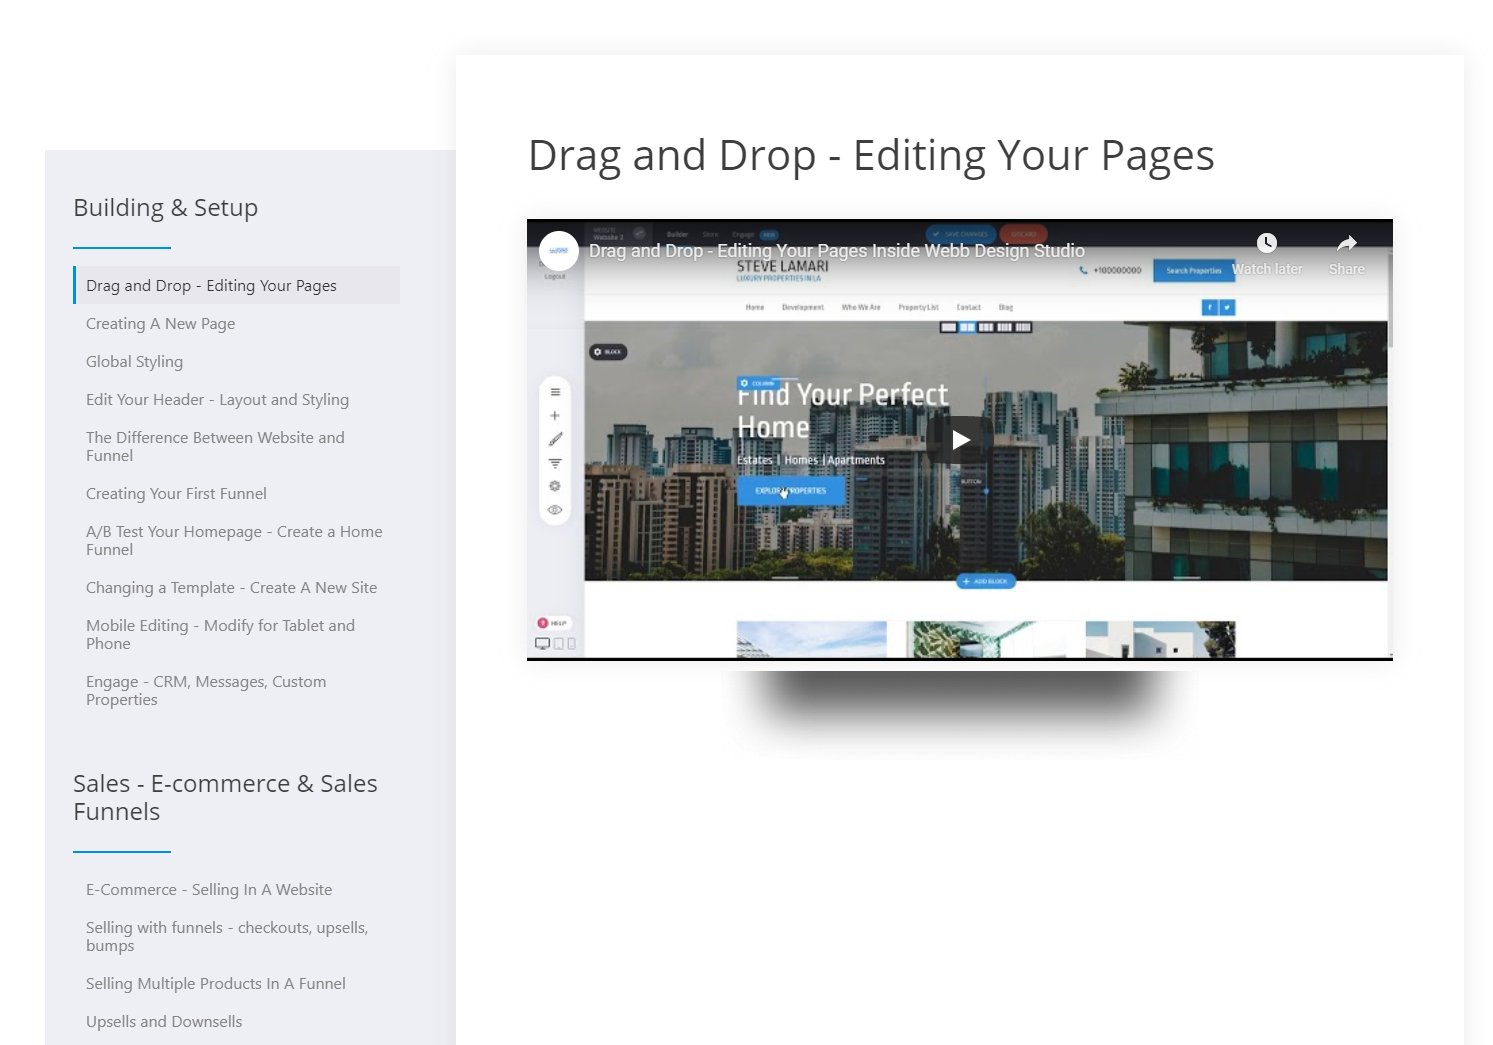Click the Share arrow icon on the video
The image size is (1493, 1045).
pos(1346,244)
